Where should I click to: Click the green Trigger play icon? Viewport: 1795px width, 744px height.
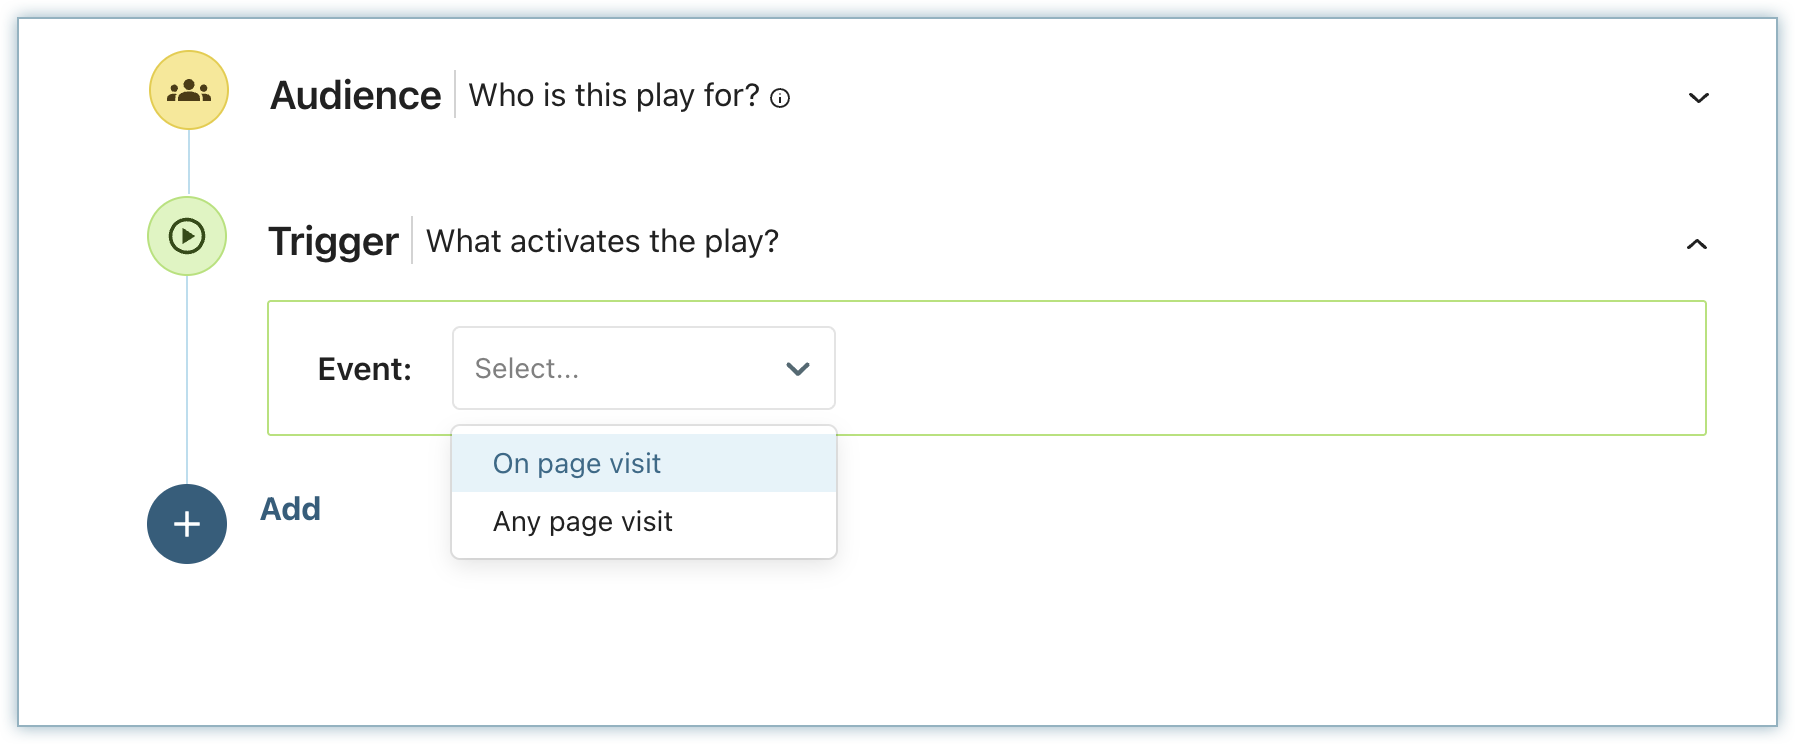pyautogui.click(x=187, y=237)
